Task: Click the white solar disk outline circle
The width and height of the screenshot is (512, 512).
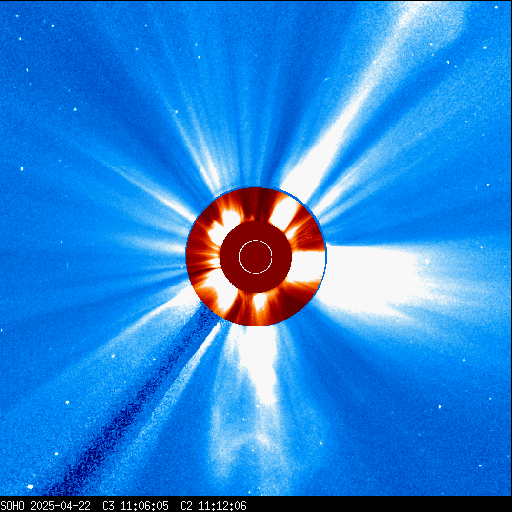Action: point(256,257)
